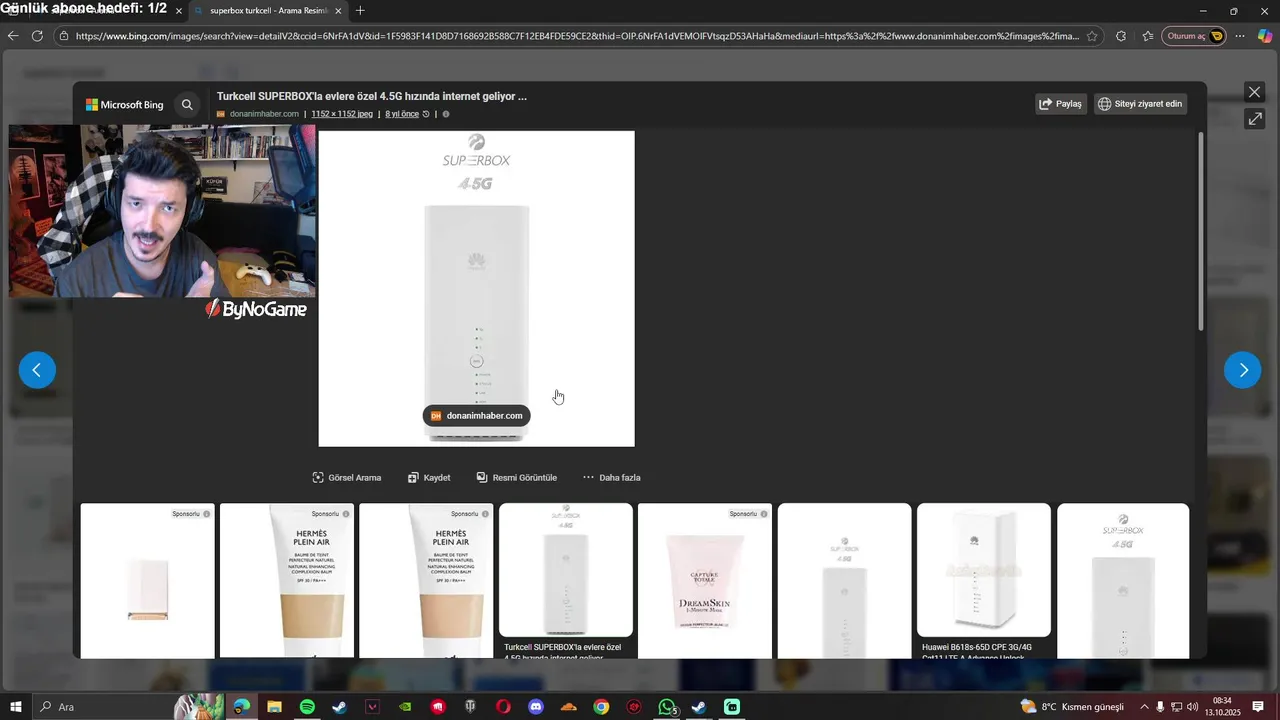Open a new browser tab

click(360, 11)
